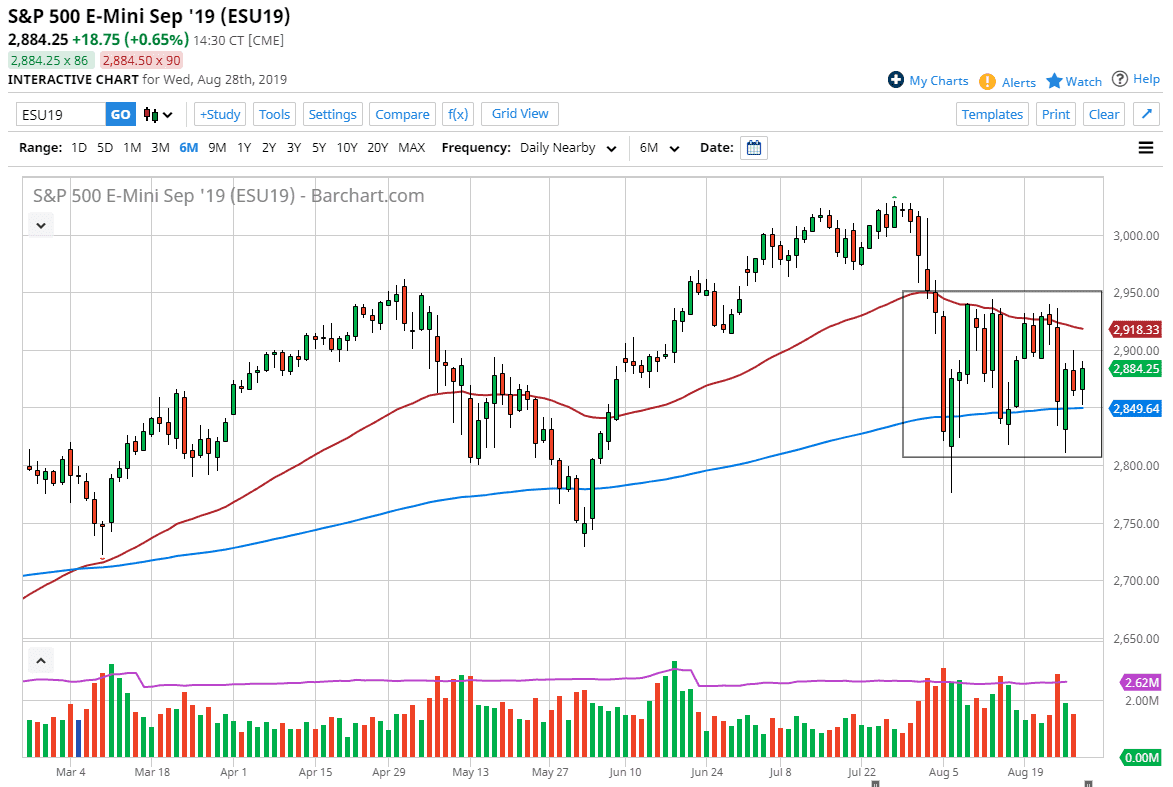
Task: Open the +Study panel
Action: point(219,114)
